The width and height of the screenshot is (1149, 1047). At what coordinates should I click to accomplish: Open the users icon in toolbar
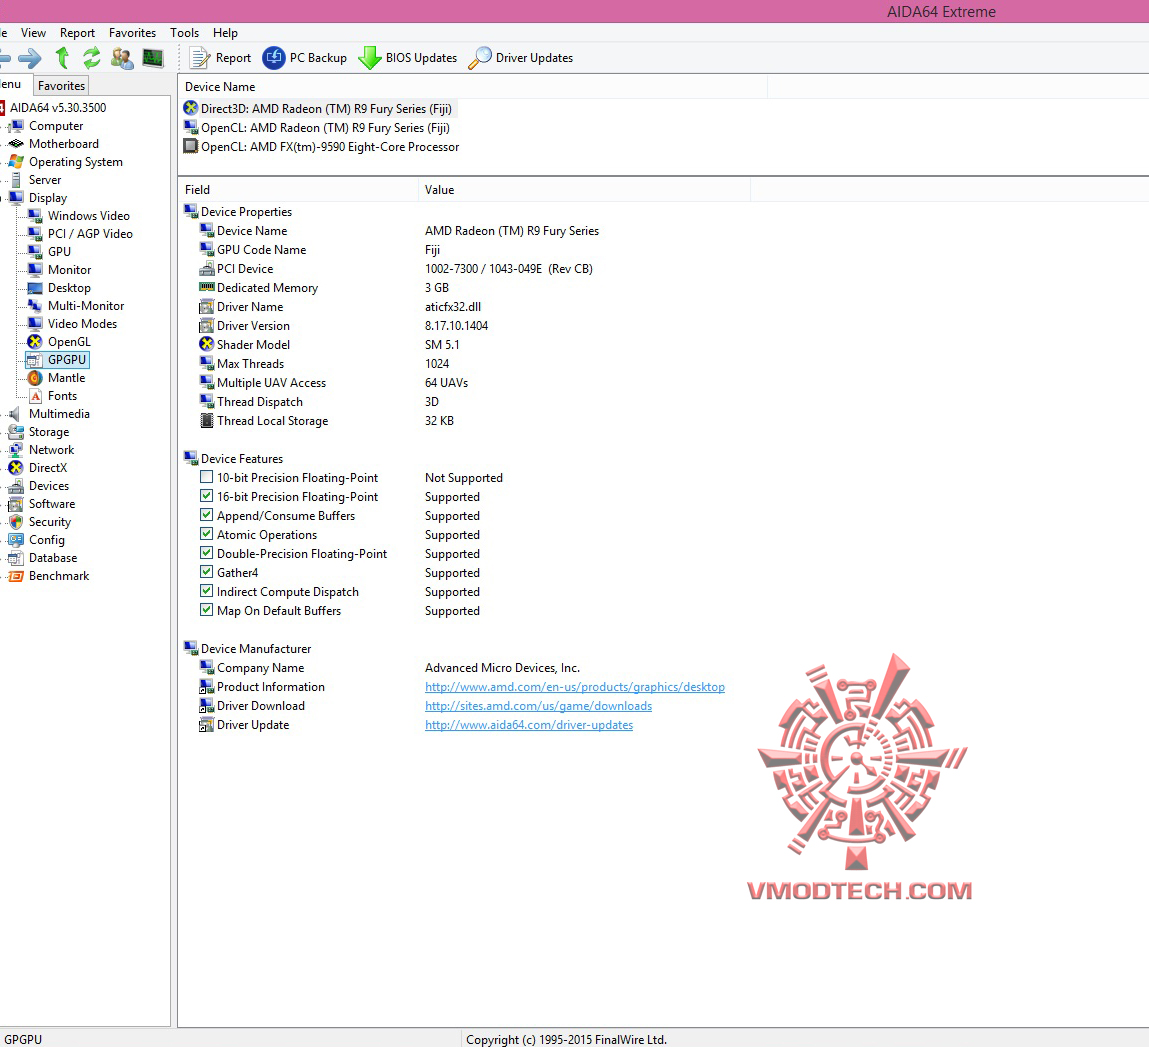click(x=122, y=58)
